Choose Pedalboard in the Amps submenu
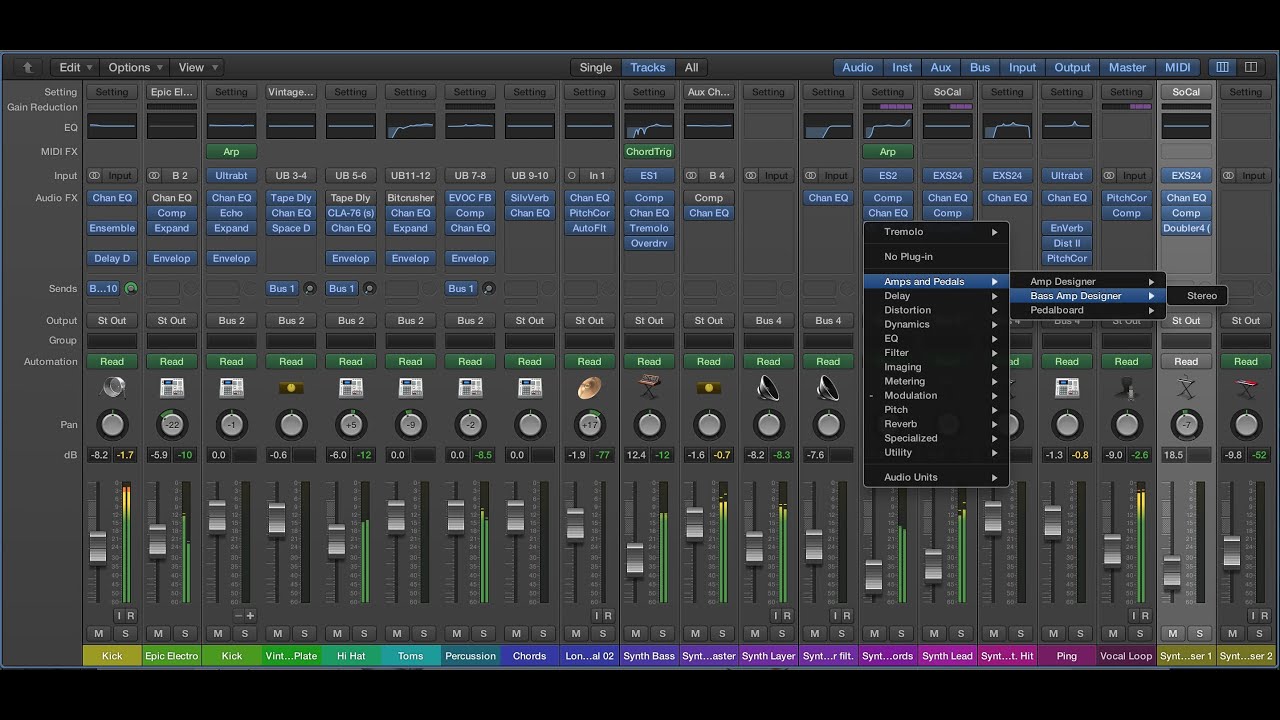The height and width of the screenshot is (720, 1280). (1057, 310)
